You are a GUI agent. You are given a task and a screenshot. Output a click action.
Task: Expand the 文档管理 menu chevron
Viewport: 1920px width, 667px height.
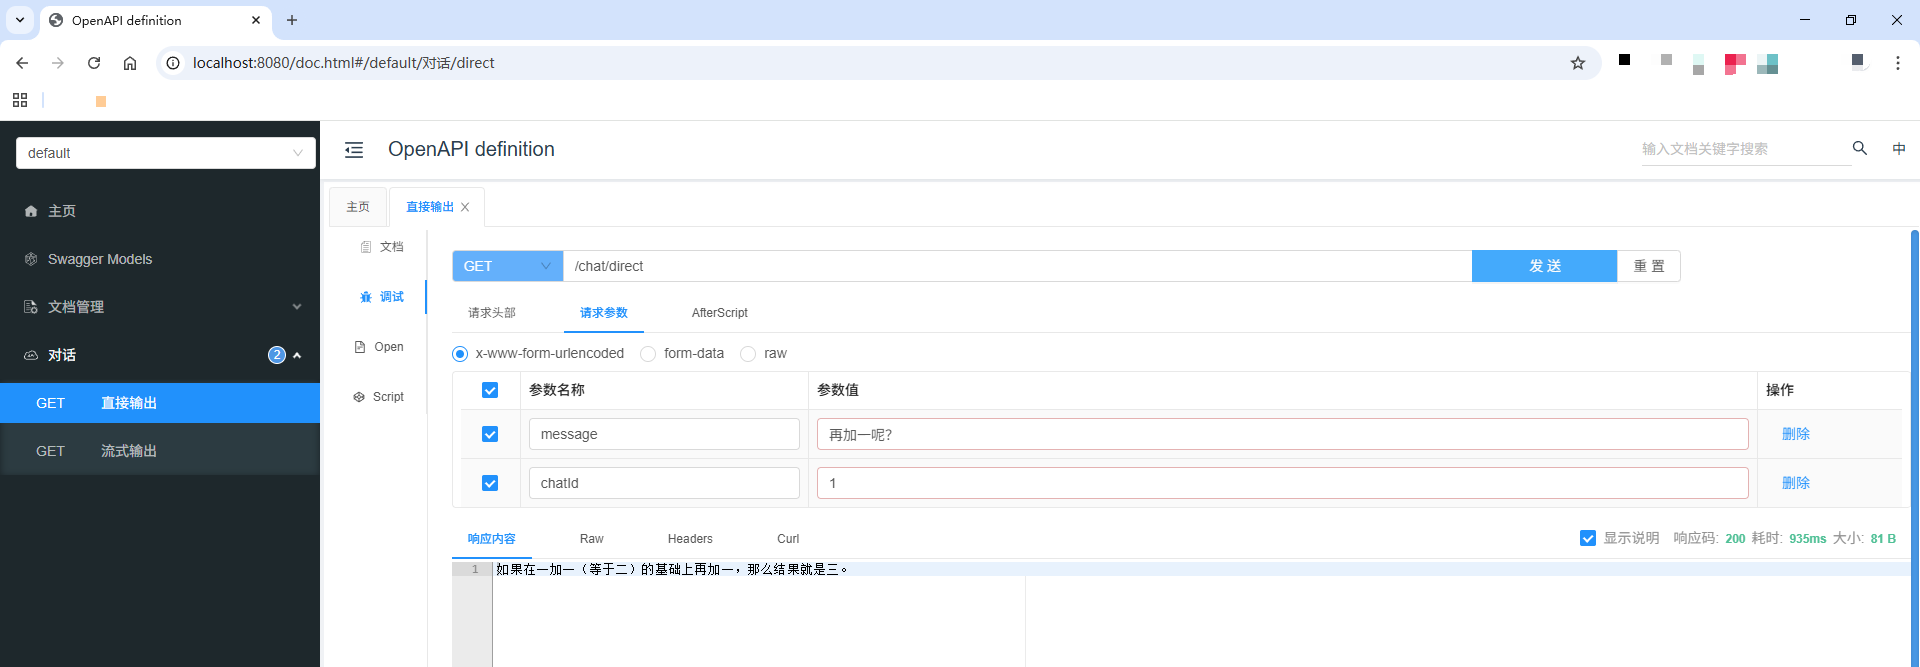click(297, 307)
